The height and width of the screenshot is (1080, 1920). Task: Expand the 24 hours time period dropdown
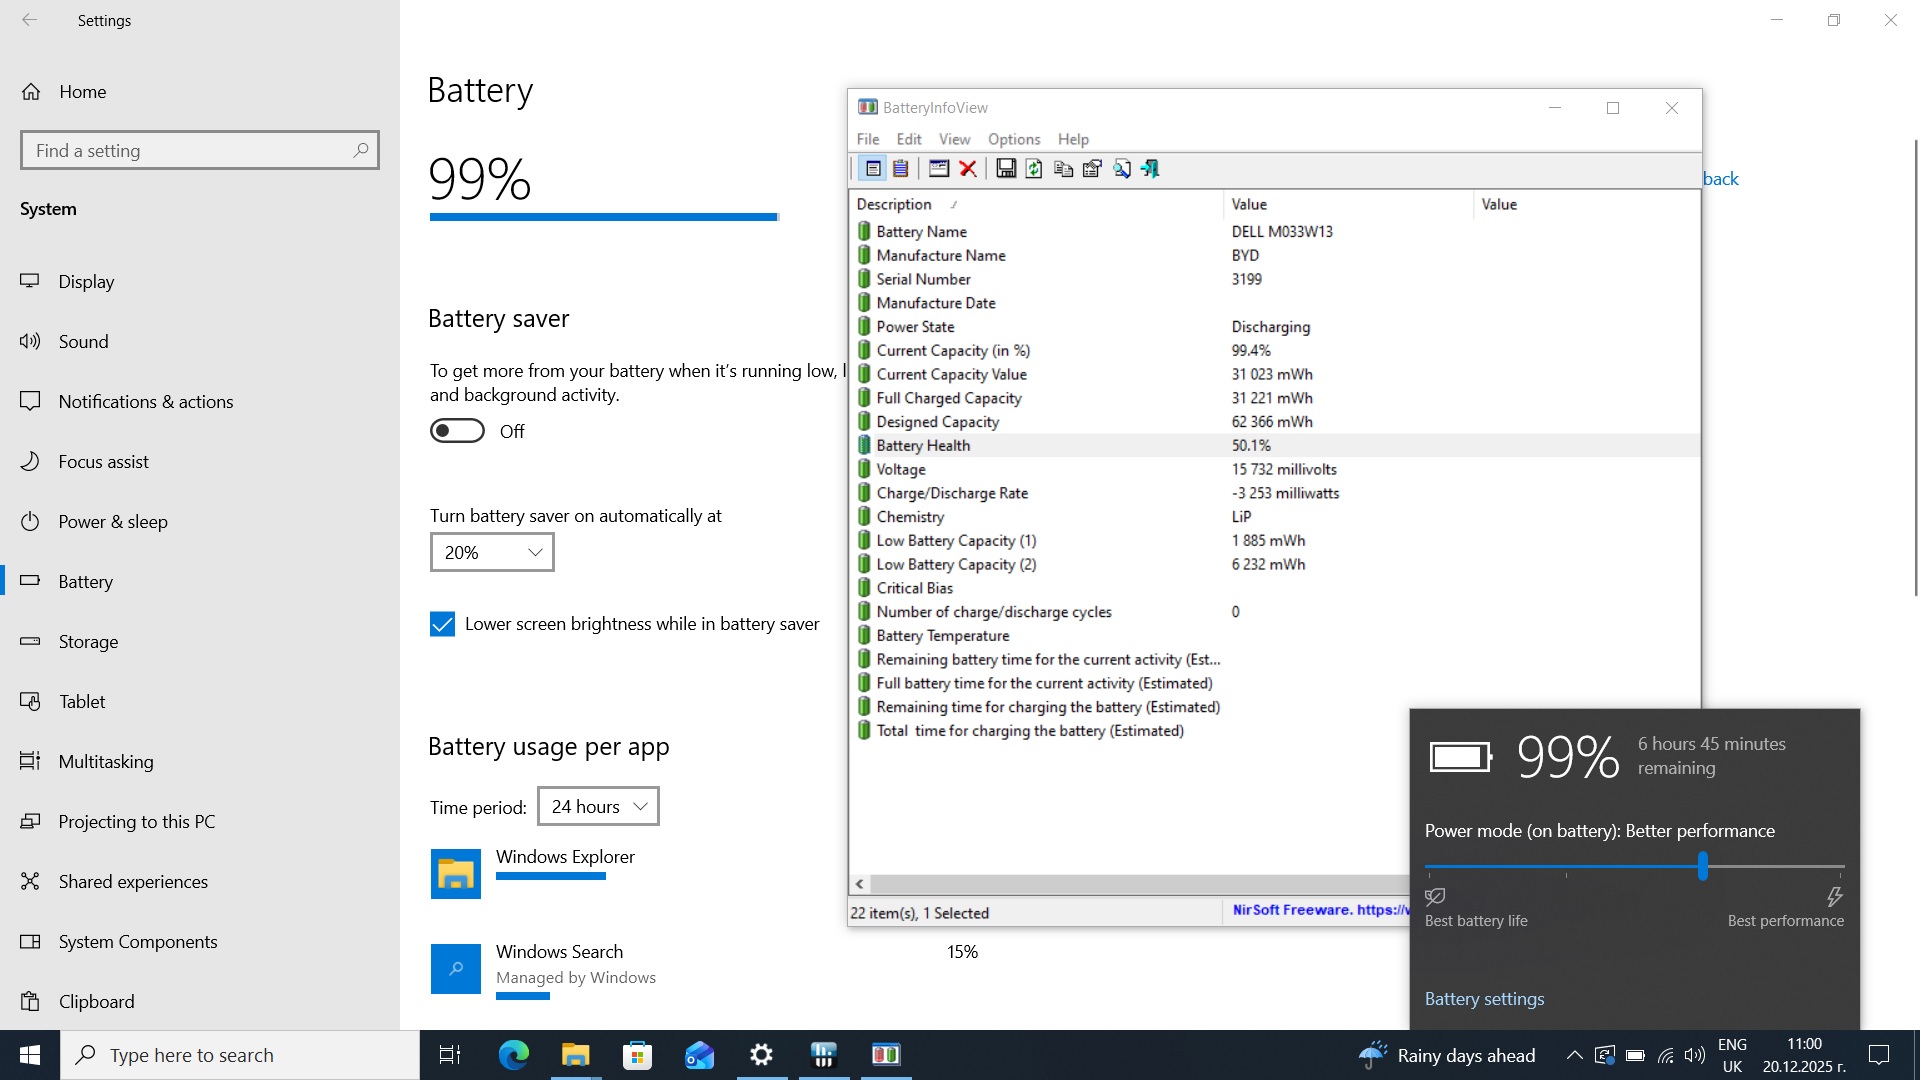598,806
